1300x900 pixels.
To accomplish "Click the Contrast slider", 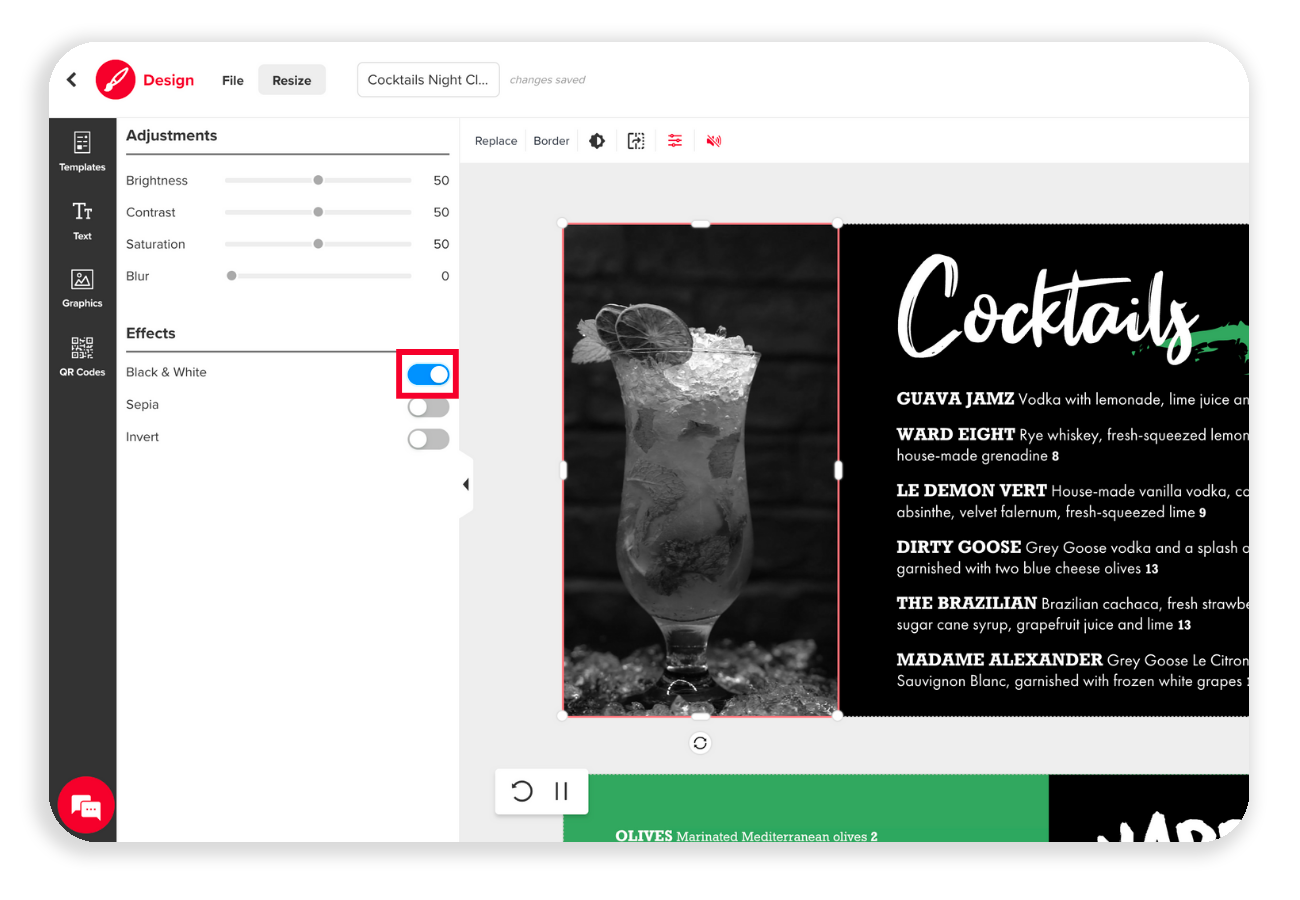I will pos(318,212).
